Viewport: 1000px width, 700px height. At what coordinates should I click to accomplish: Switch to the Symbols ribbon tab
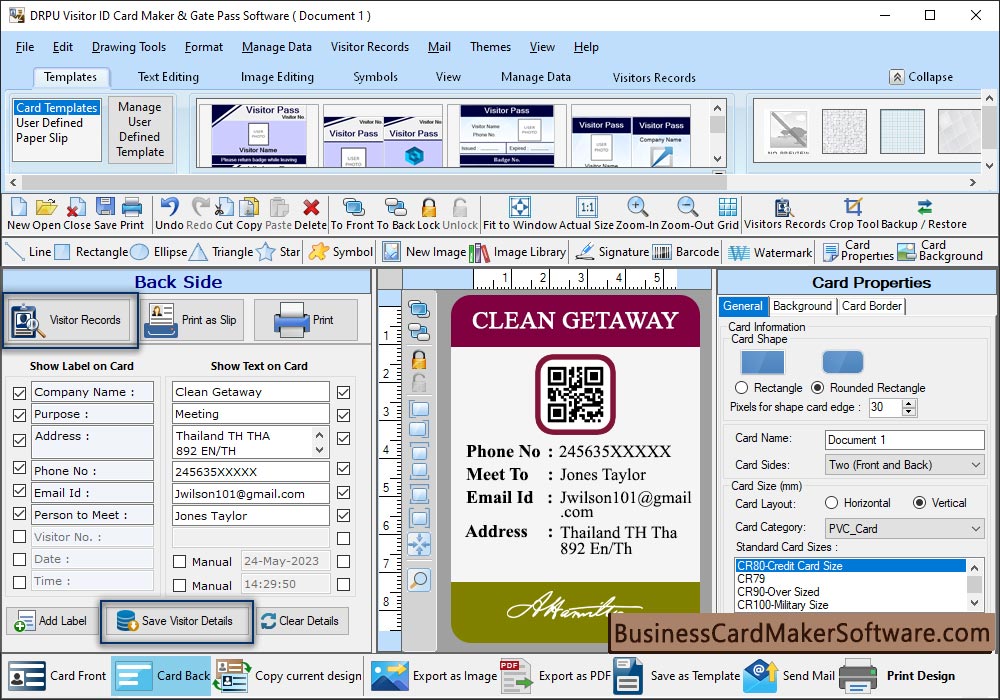point(375,77)
